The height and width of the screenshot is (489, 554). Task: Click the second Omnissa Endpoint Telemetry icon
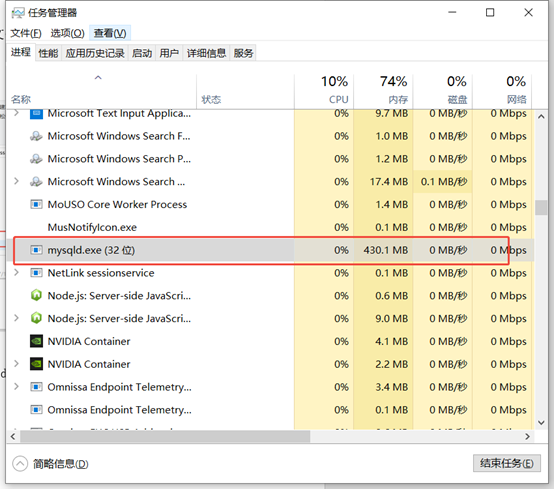coord(36,410)
